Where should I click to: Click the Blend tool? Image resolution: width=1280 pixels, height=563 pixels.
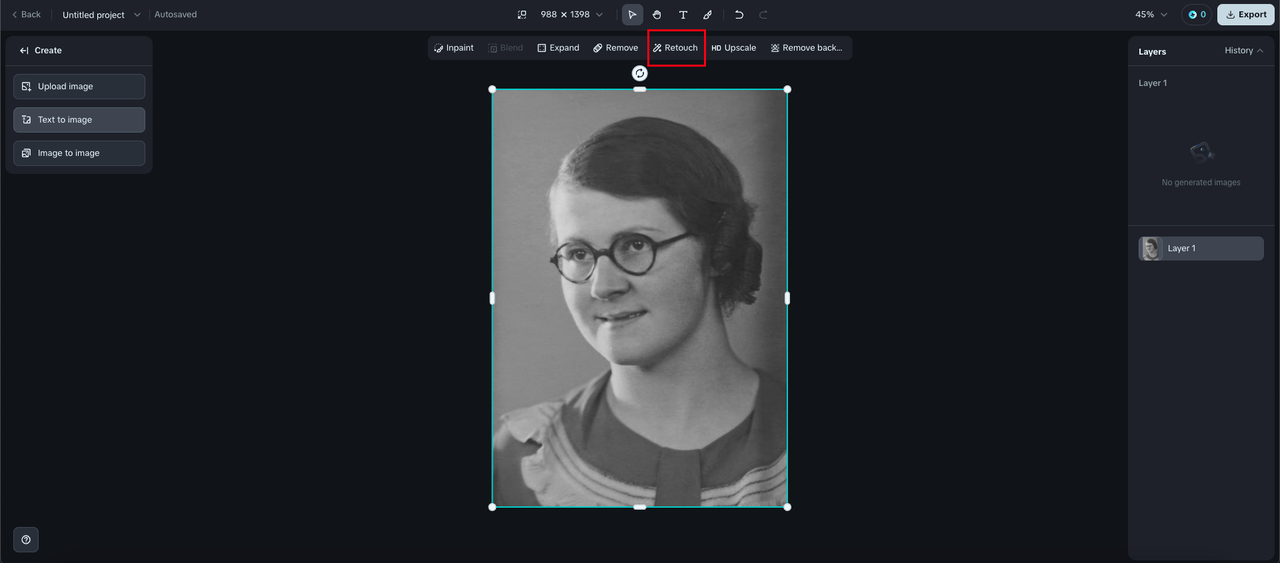[506, 48]
